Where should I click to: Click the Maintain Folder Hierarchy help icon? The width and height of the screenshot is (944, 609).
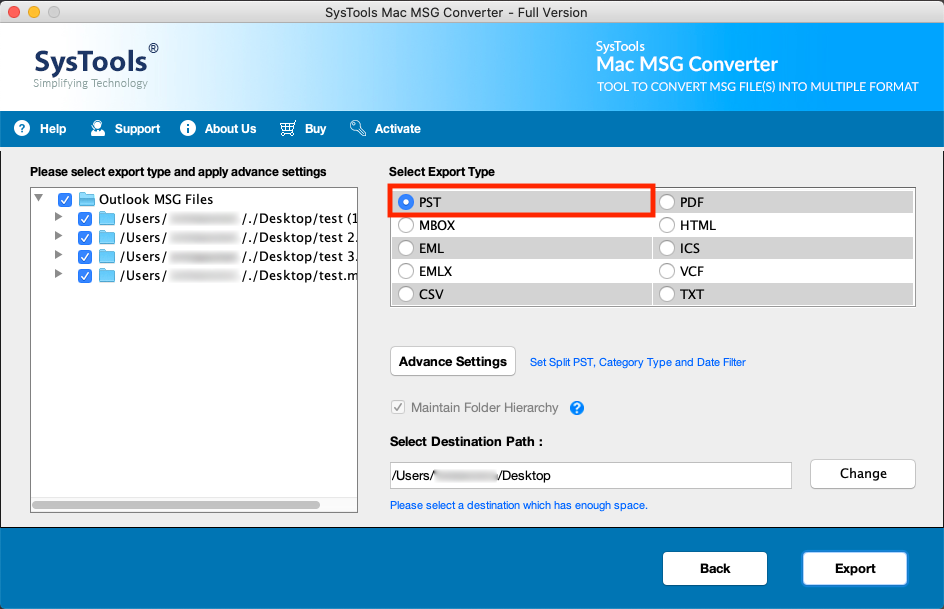577,408
